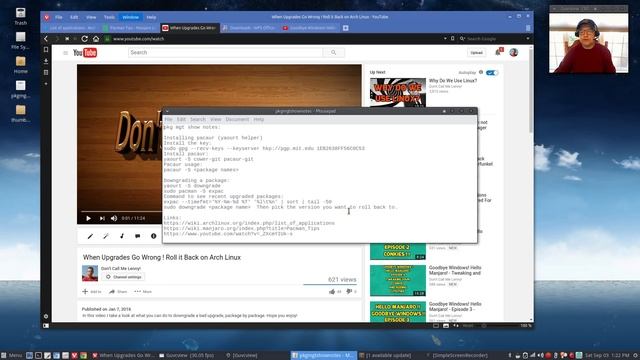Play the video

(88, 218)
